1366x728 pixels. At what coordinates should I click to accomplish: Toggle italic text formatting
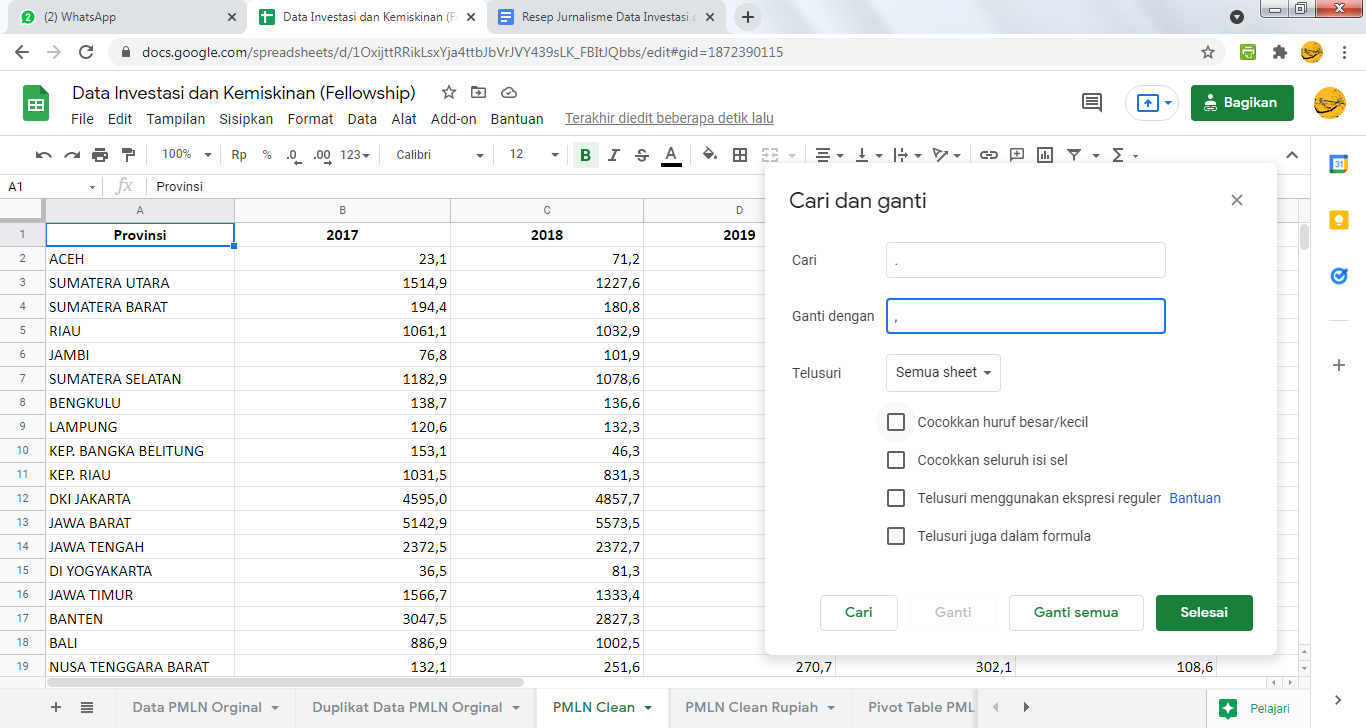[614, 155]
